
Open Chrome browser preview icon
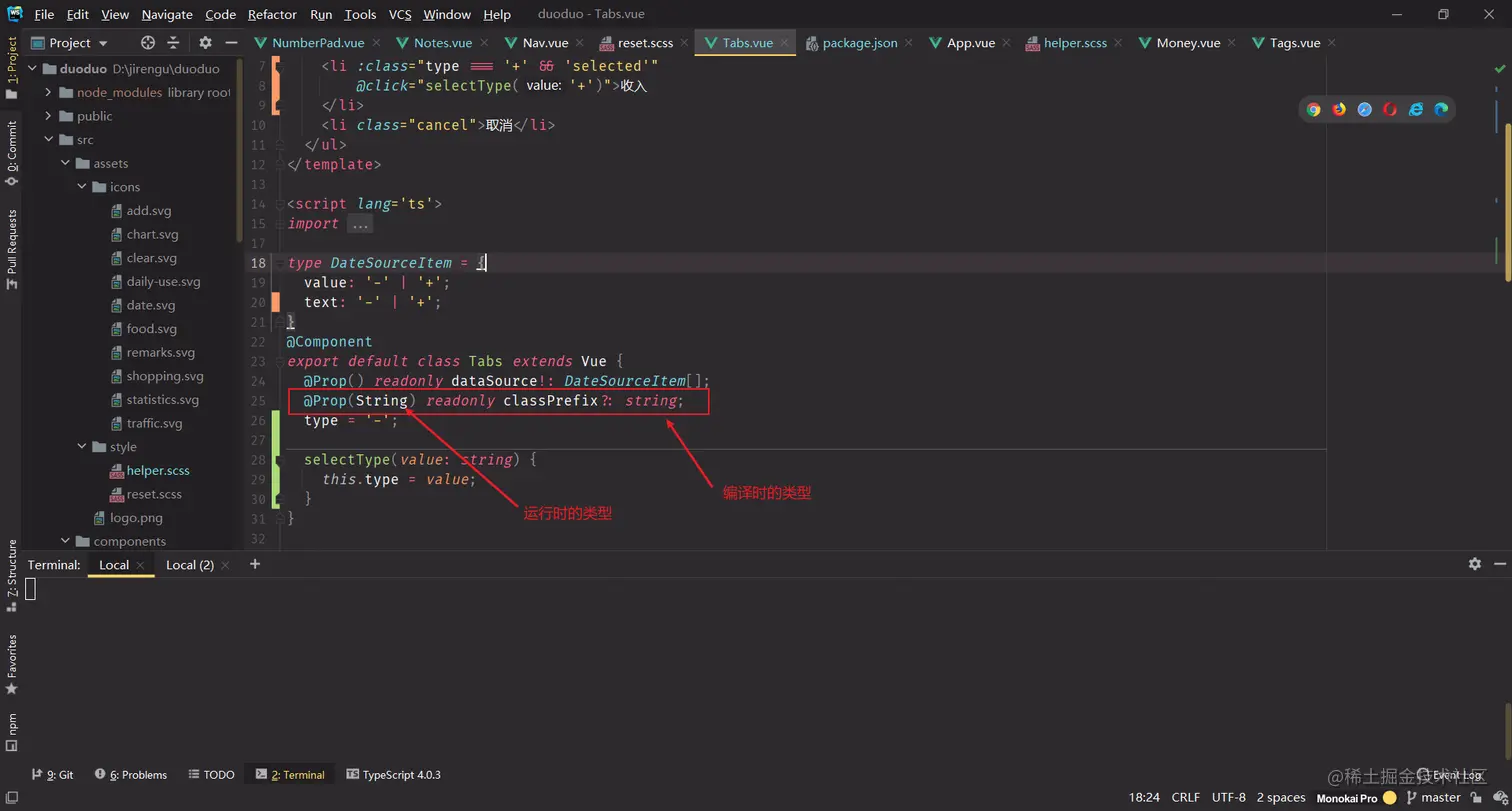click(x=1314, y=110)
